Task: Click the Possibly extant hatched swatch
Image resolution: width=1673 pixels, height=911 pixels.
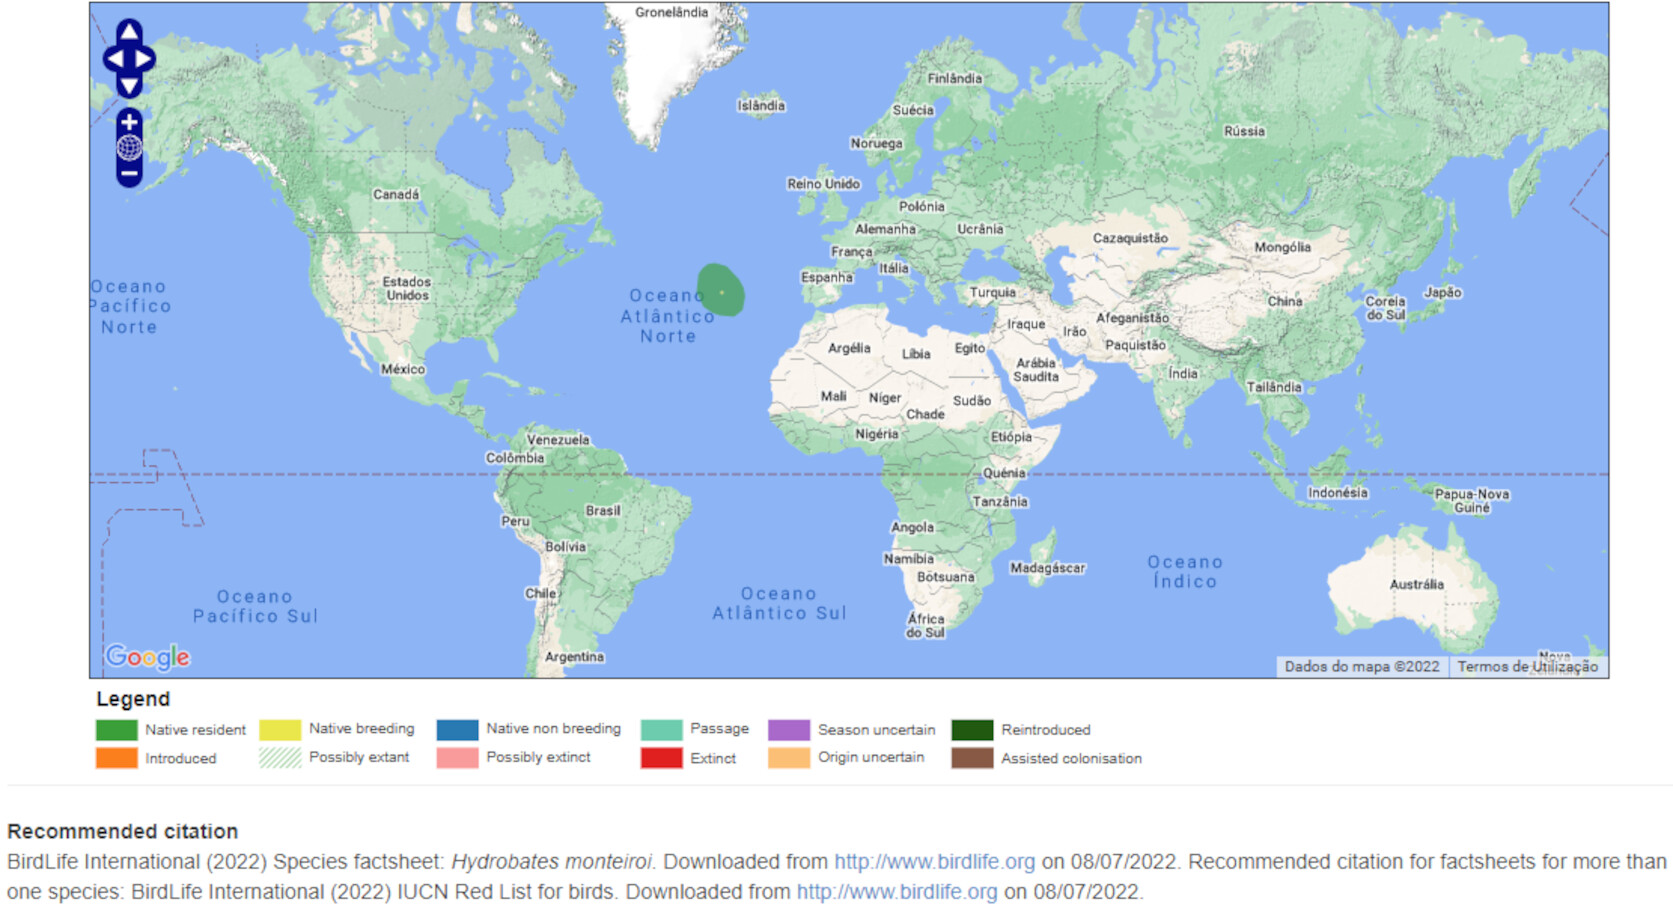Action: pyautogui.click(x=280, y=758)
